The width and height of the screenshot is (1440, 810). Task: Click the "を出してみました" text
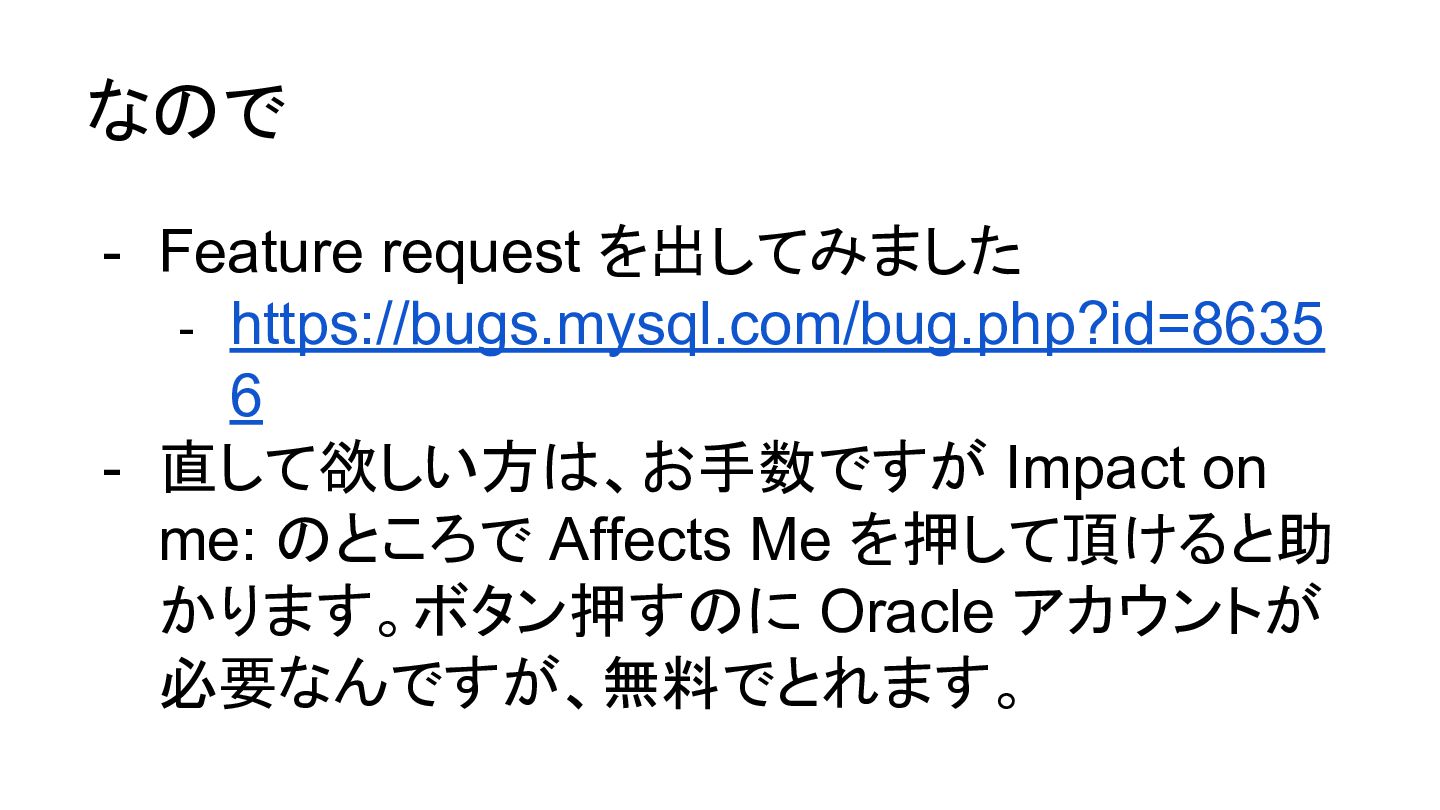810,253
